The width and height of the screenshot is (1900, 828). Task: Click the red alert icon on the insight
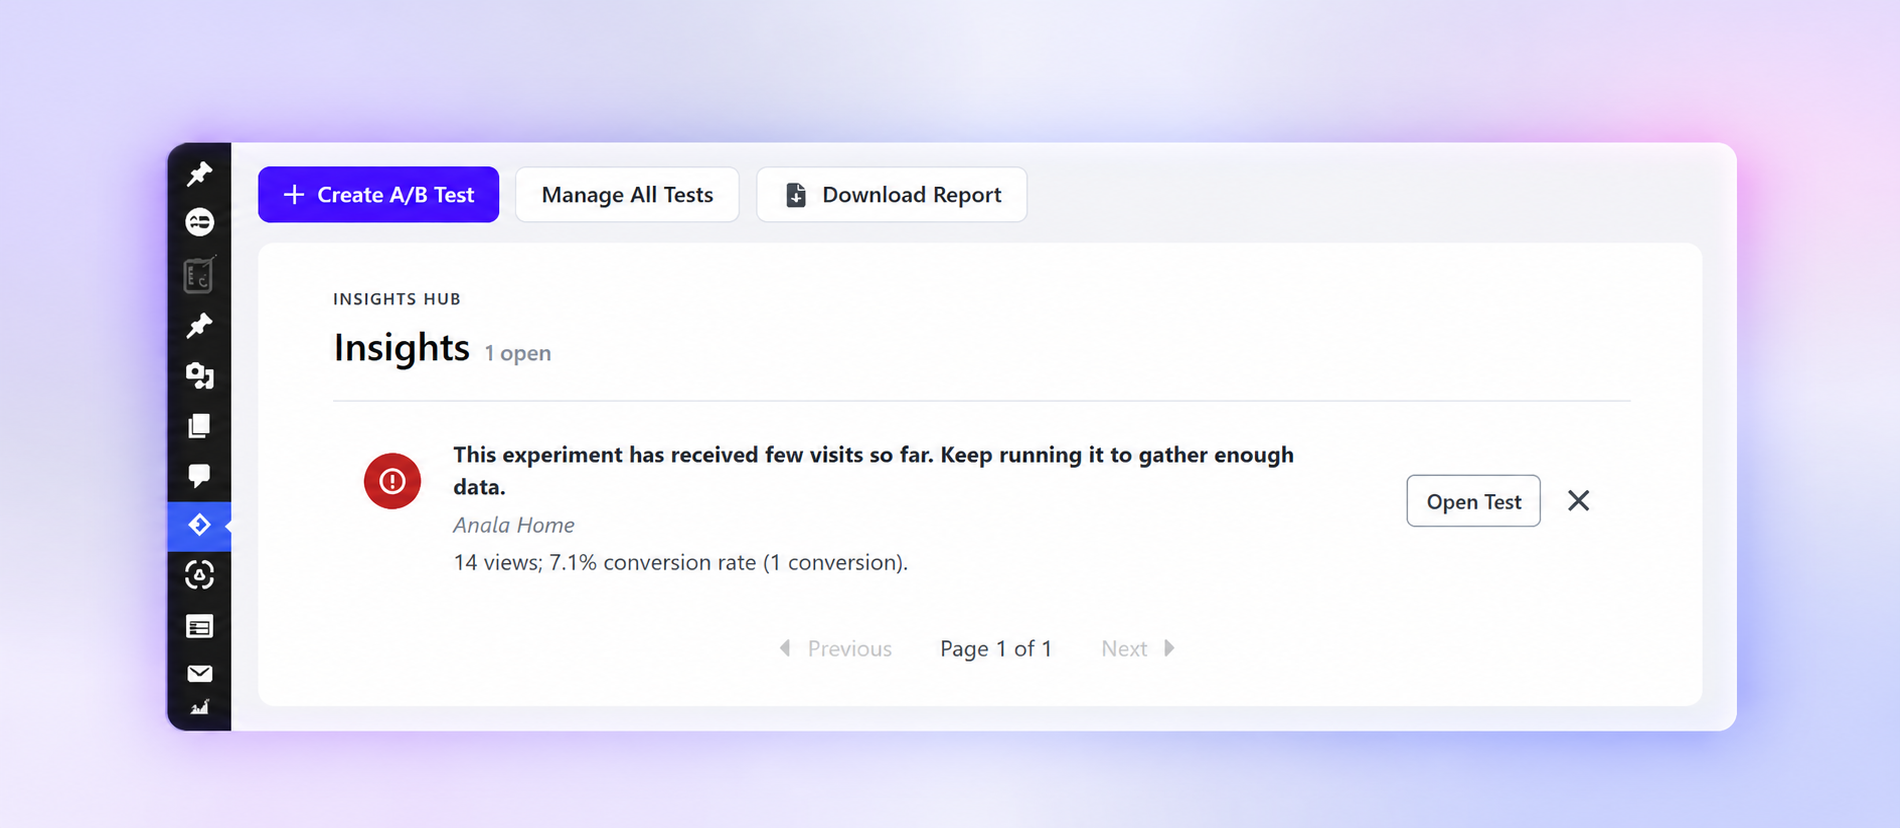(392, 481)
